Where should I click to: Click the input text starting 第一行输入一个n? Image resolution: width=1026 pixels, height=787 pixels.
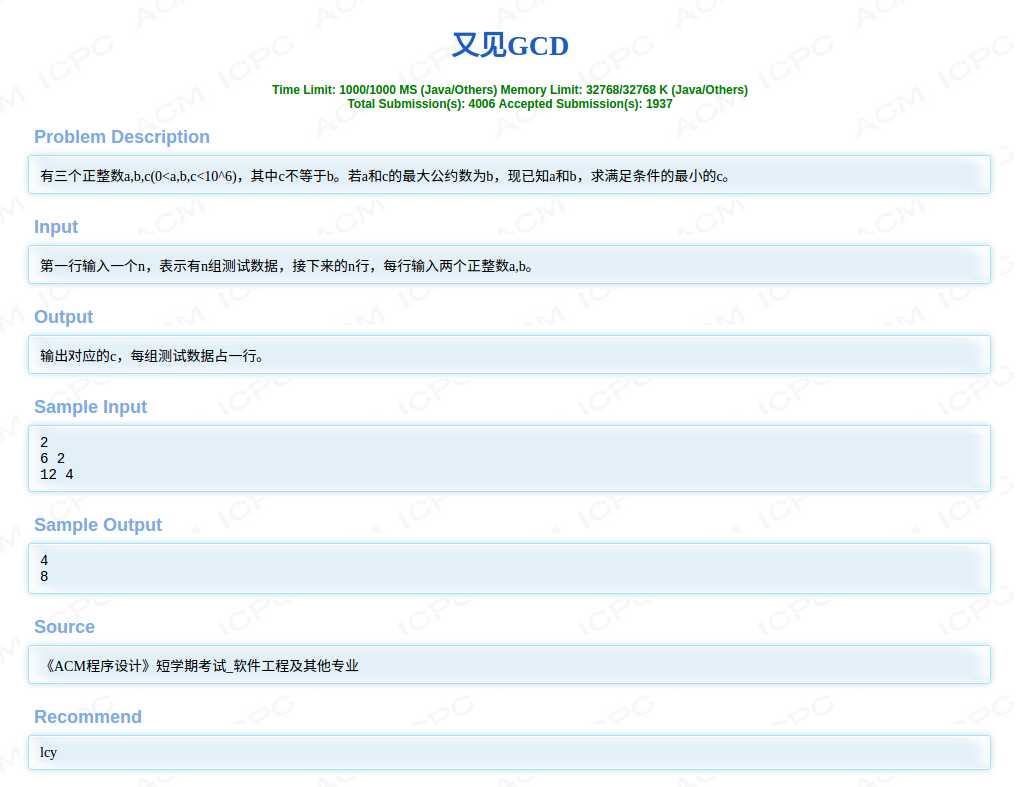click(x=286, y=266)
